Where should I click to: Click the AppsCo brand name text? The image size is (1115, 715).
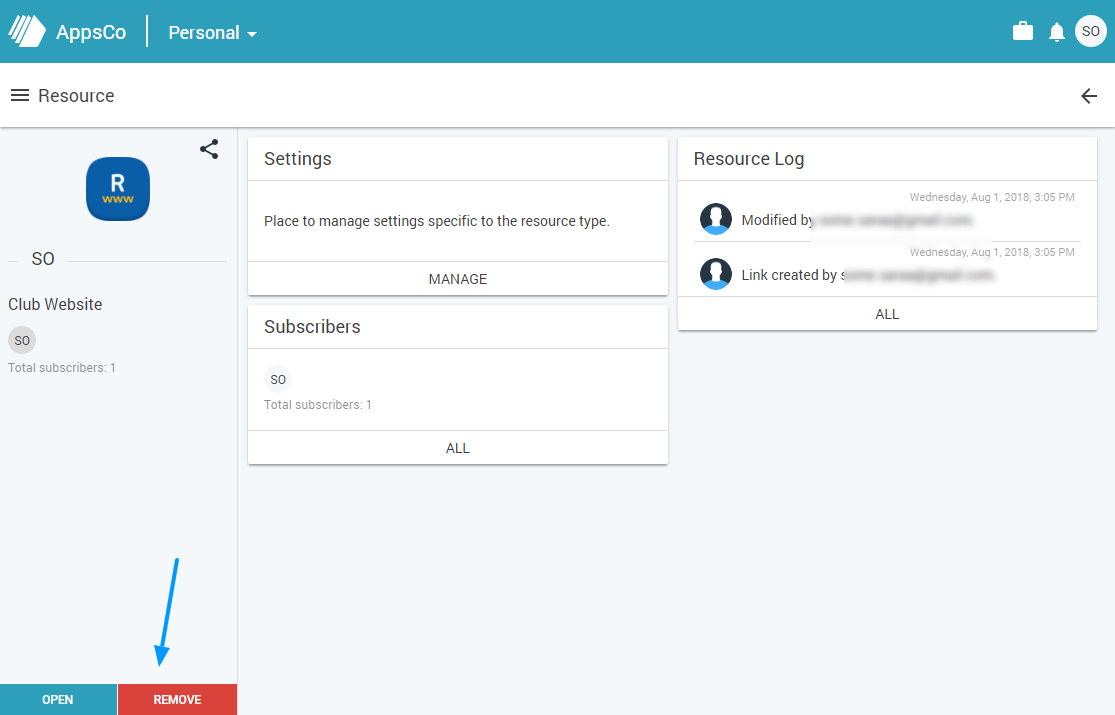tap(91, 33)
